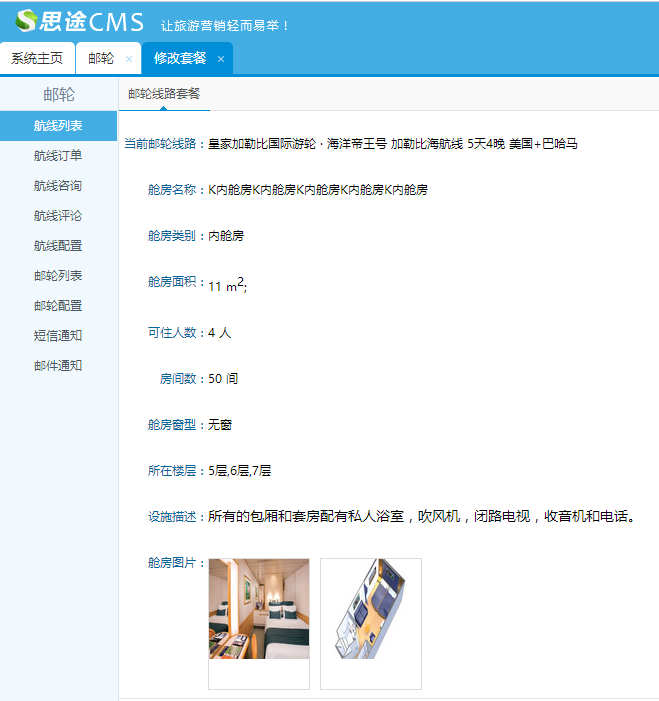Close the 修改套餐 tab

coord(221,59)
